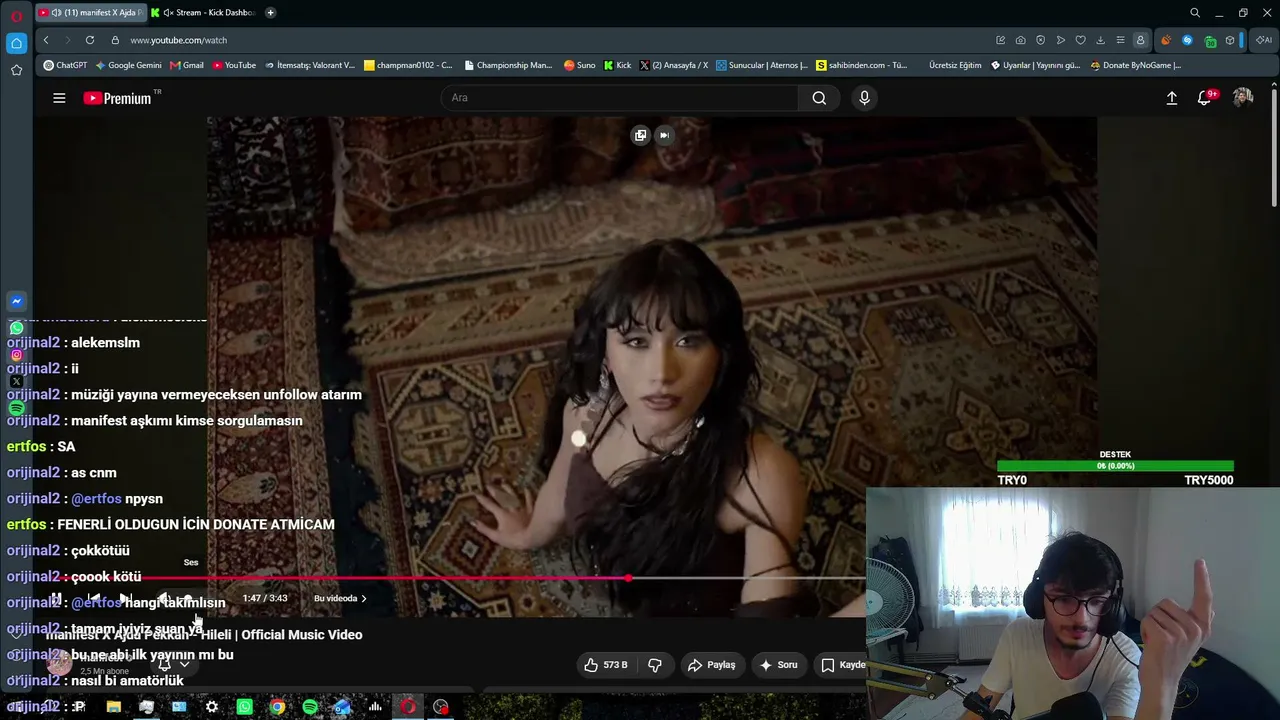Share the video via Paylaş
This screenshot has width=1280, height=720.
pyautogui.click(x=711, y=665)
